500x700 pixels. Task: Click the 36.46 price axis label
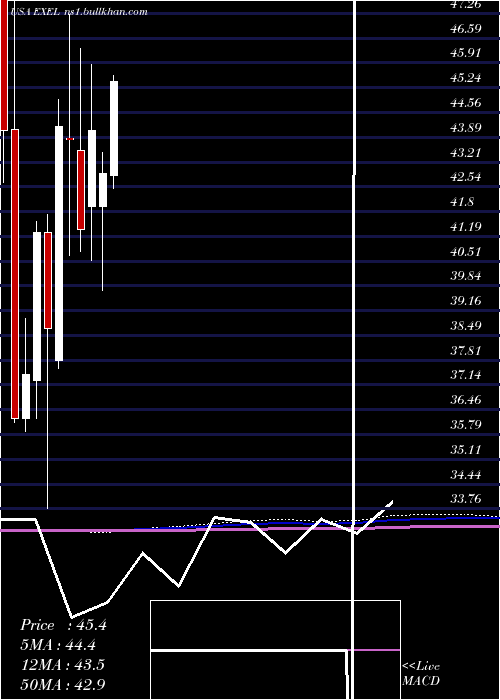[x=466, y=399]
